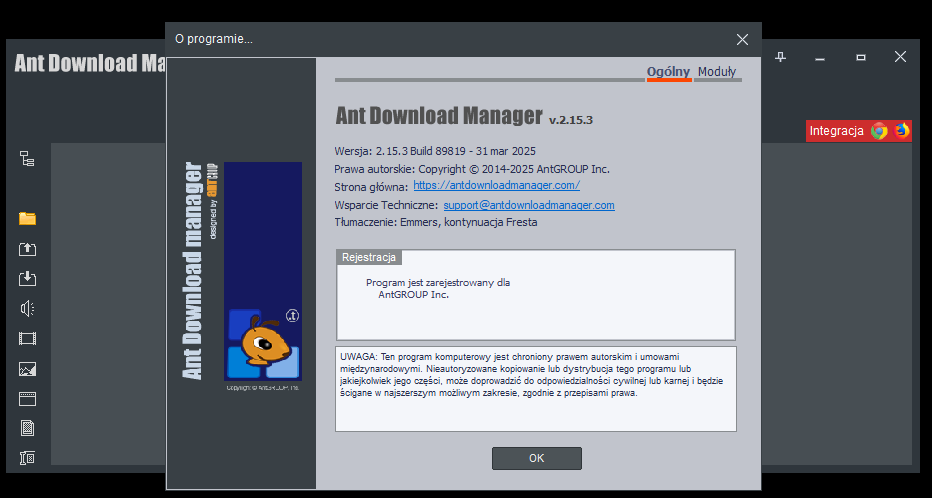Switch to the Ogólny tab
This screenshot has width=932, height=498.
point(668,72)
